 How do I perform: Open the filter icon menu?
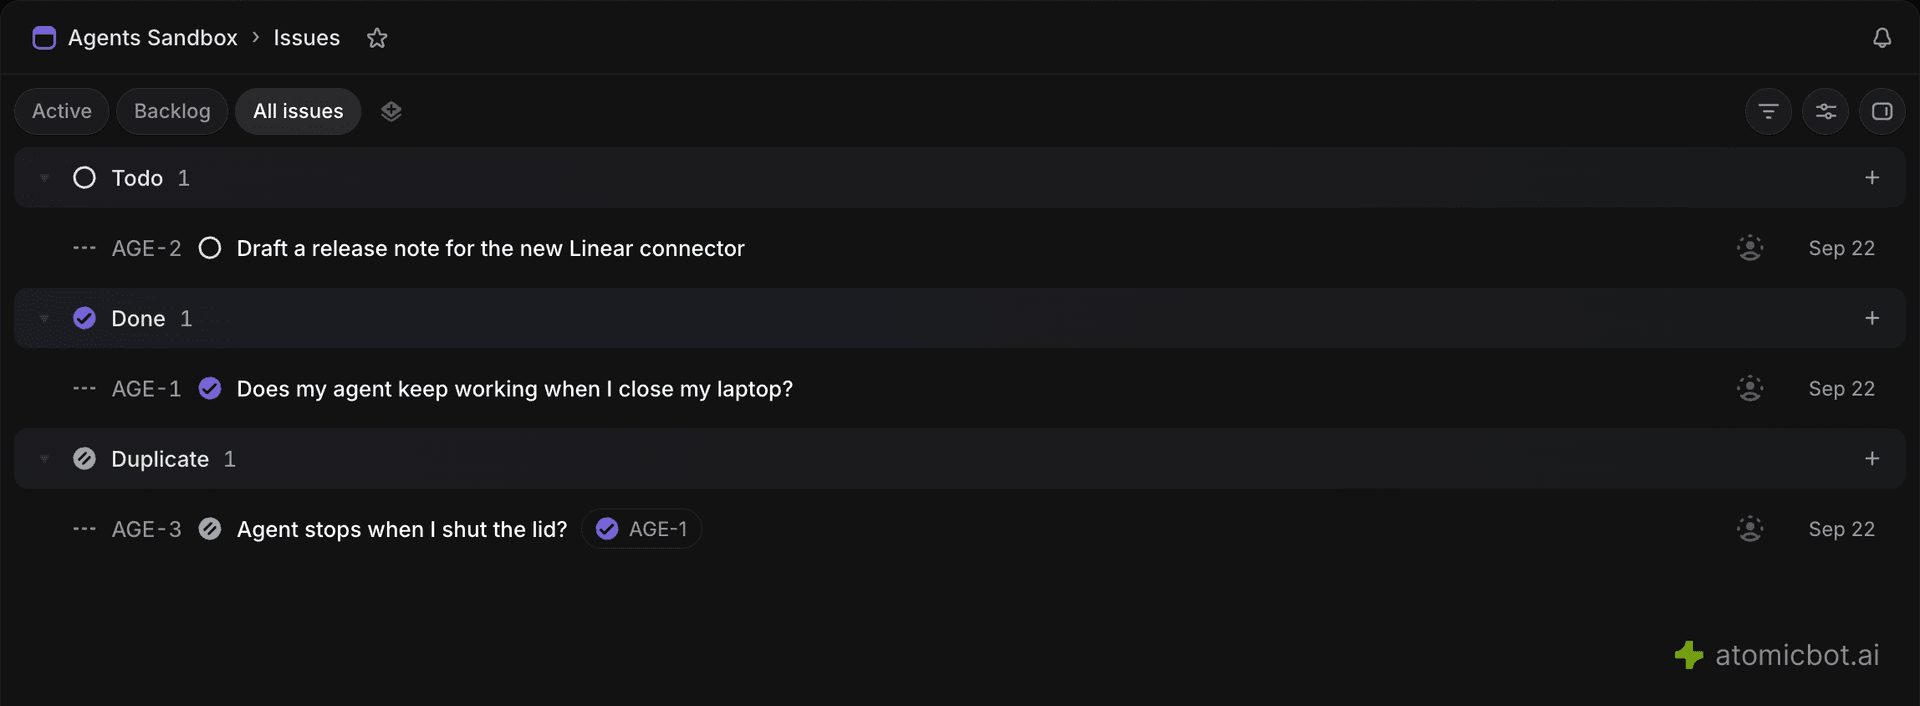(x=1768, y=111)
